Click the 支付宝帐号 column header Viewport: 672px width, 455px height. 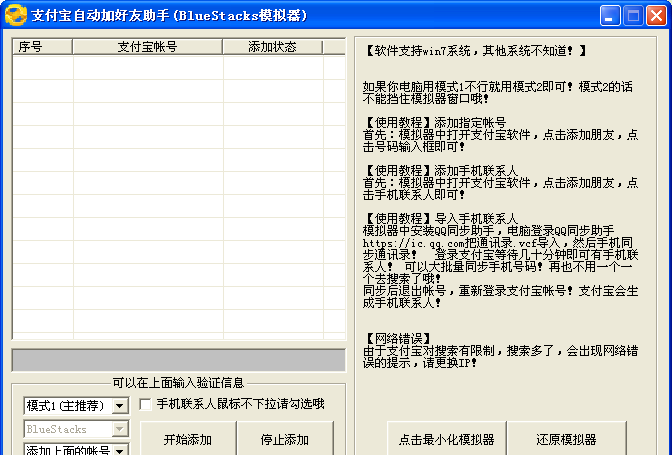point(147,47)
